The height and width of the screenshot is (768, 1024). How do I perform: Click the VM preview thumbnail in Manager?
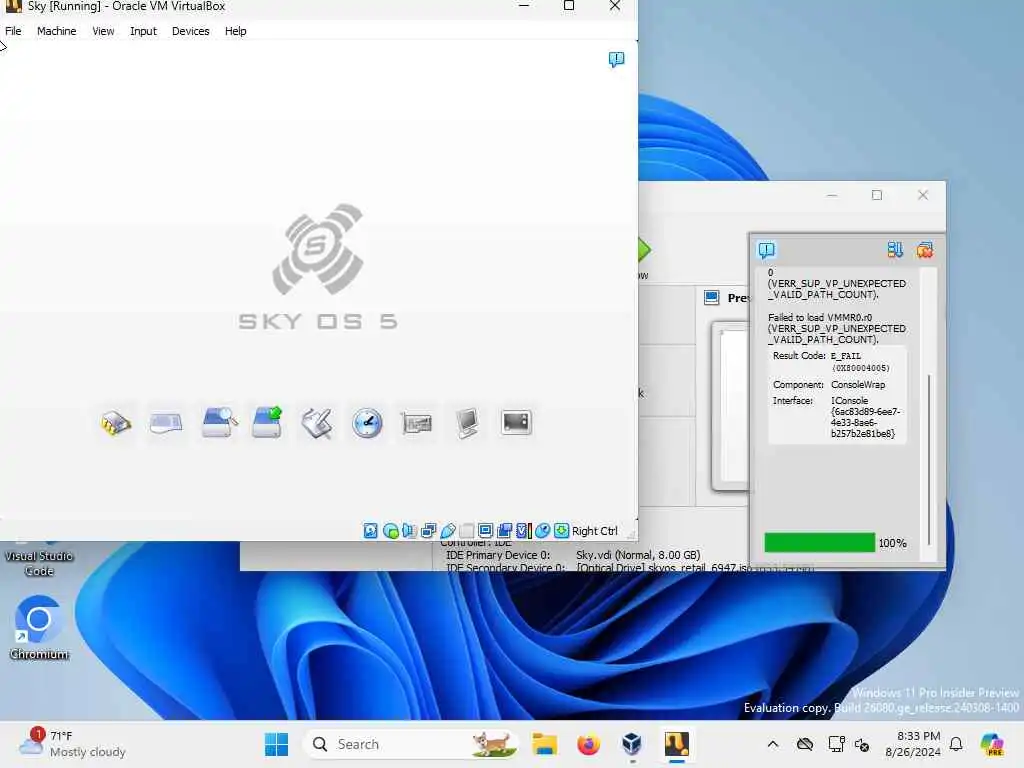pyautogui.click(x=730, y=406)
